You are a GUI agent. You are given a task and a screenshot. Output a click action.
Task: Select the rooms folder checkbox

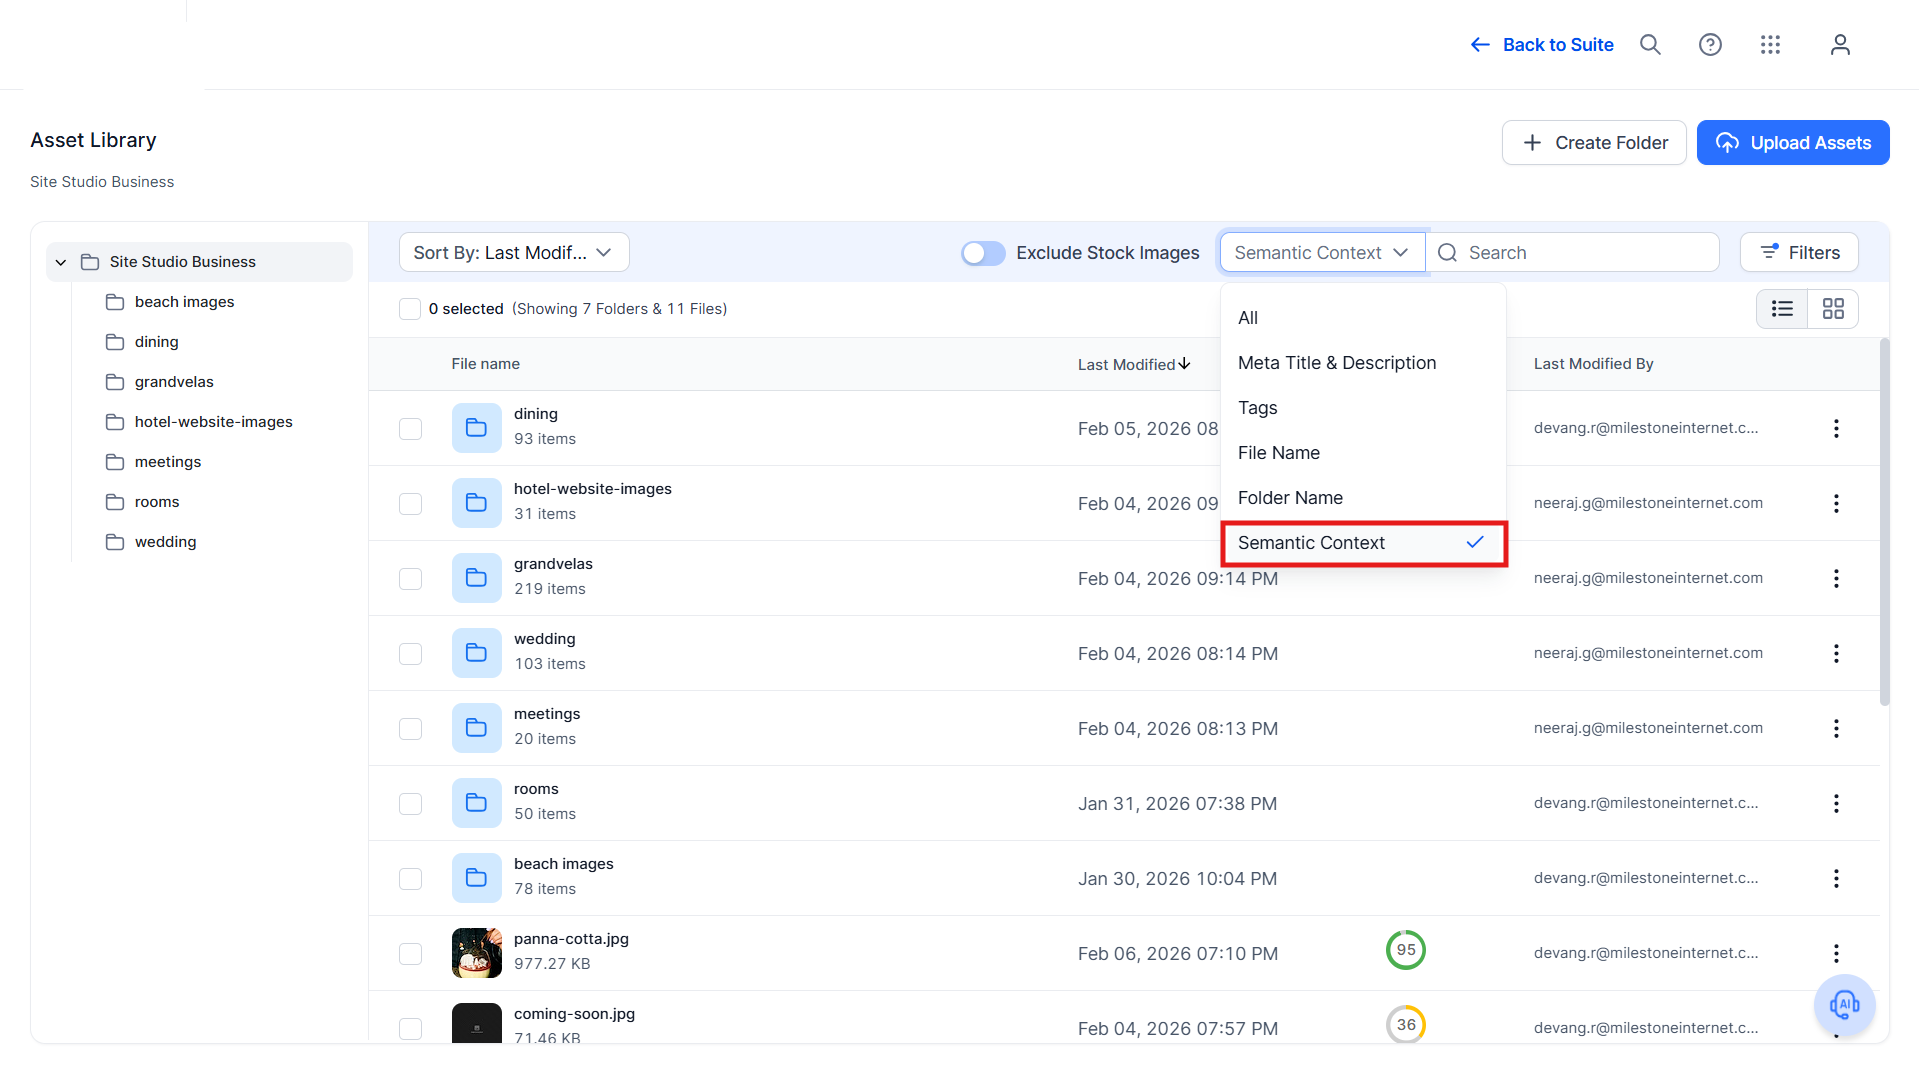pyautogui.click(x=410, y=804)
